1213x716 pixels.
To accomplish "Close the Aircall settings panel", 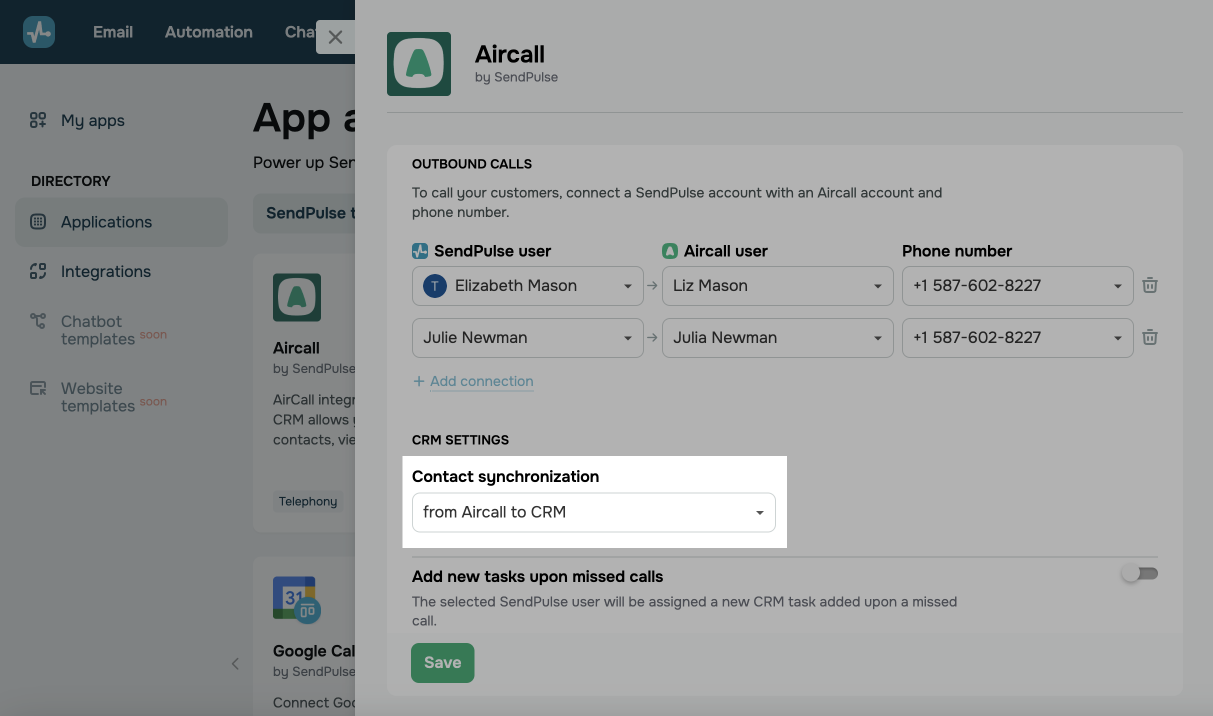I will (x=335, y=37).
